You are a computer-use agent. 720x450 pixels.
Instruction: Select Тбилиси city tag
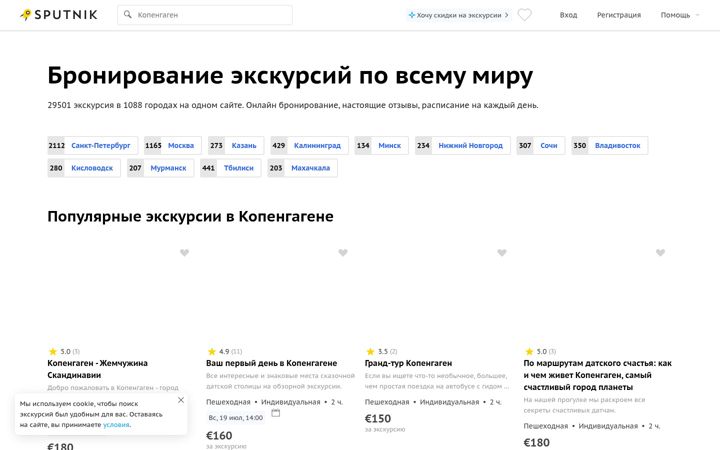[231, 168]
